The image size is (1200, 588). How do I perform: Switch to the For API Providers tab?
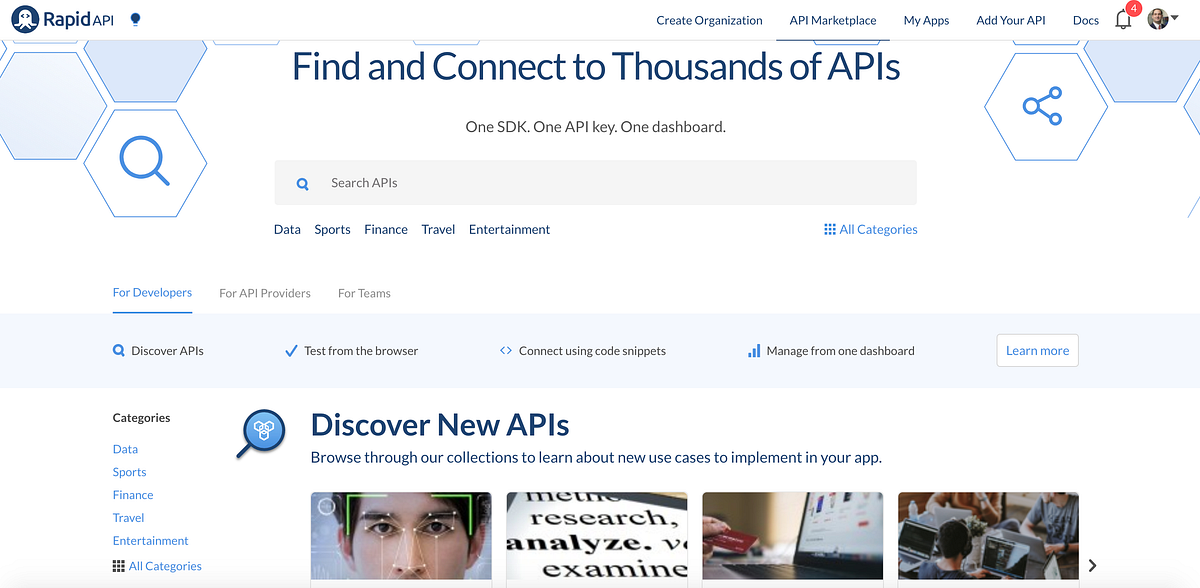coord(264,292)
